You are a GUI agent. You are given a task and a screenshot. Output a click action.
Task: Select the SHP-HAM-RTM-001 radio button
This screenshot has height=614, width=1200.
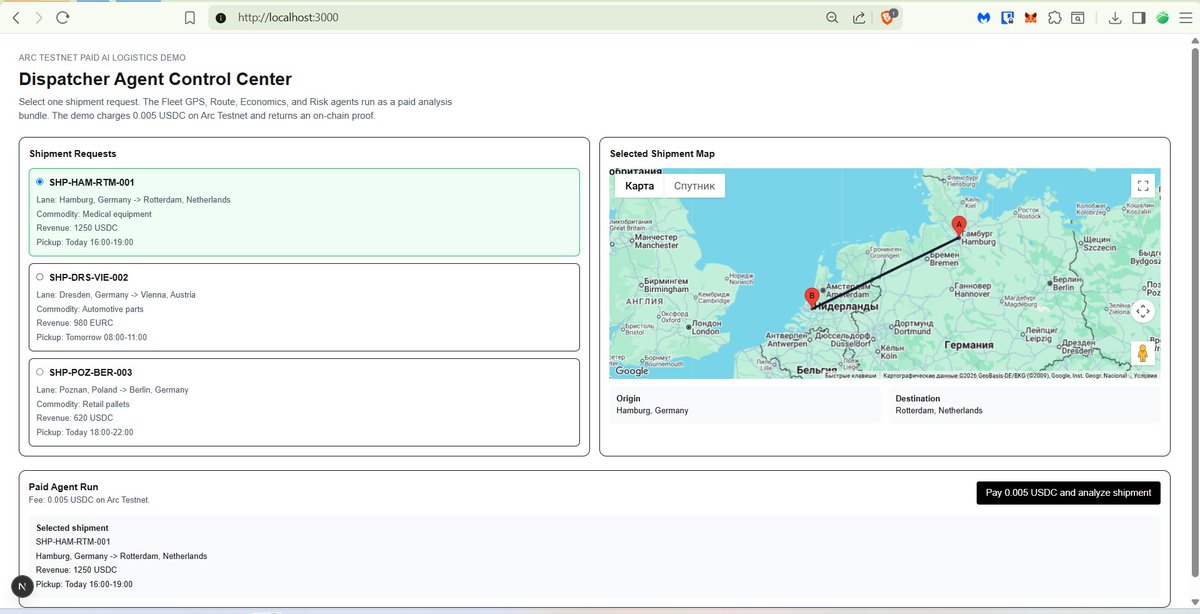click(x=40, y=182)
